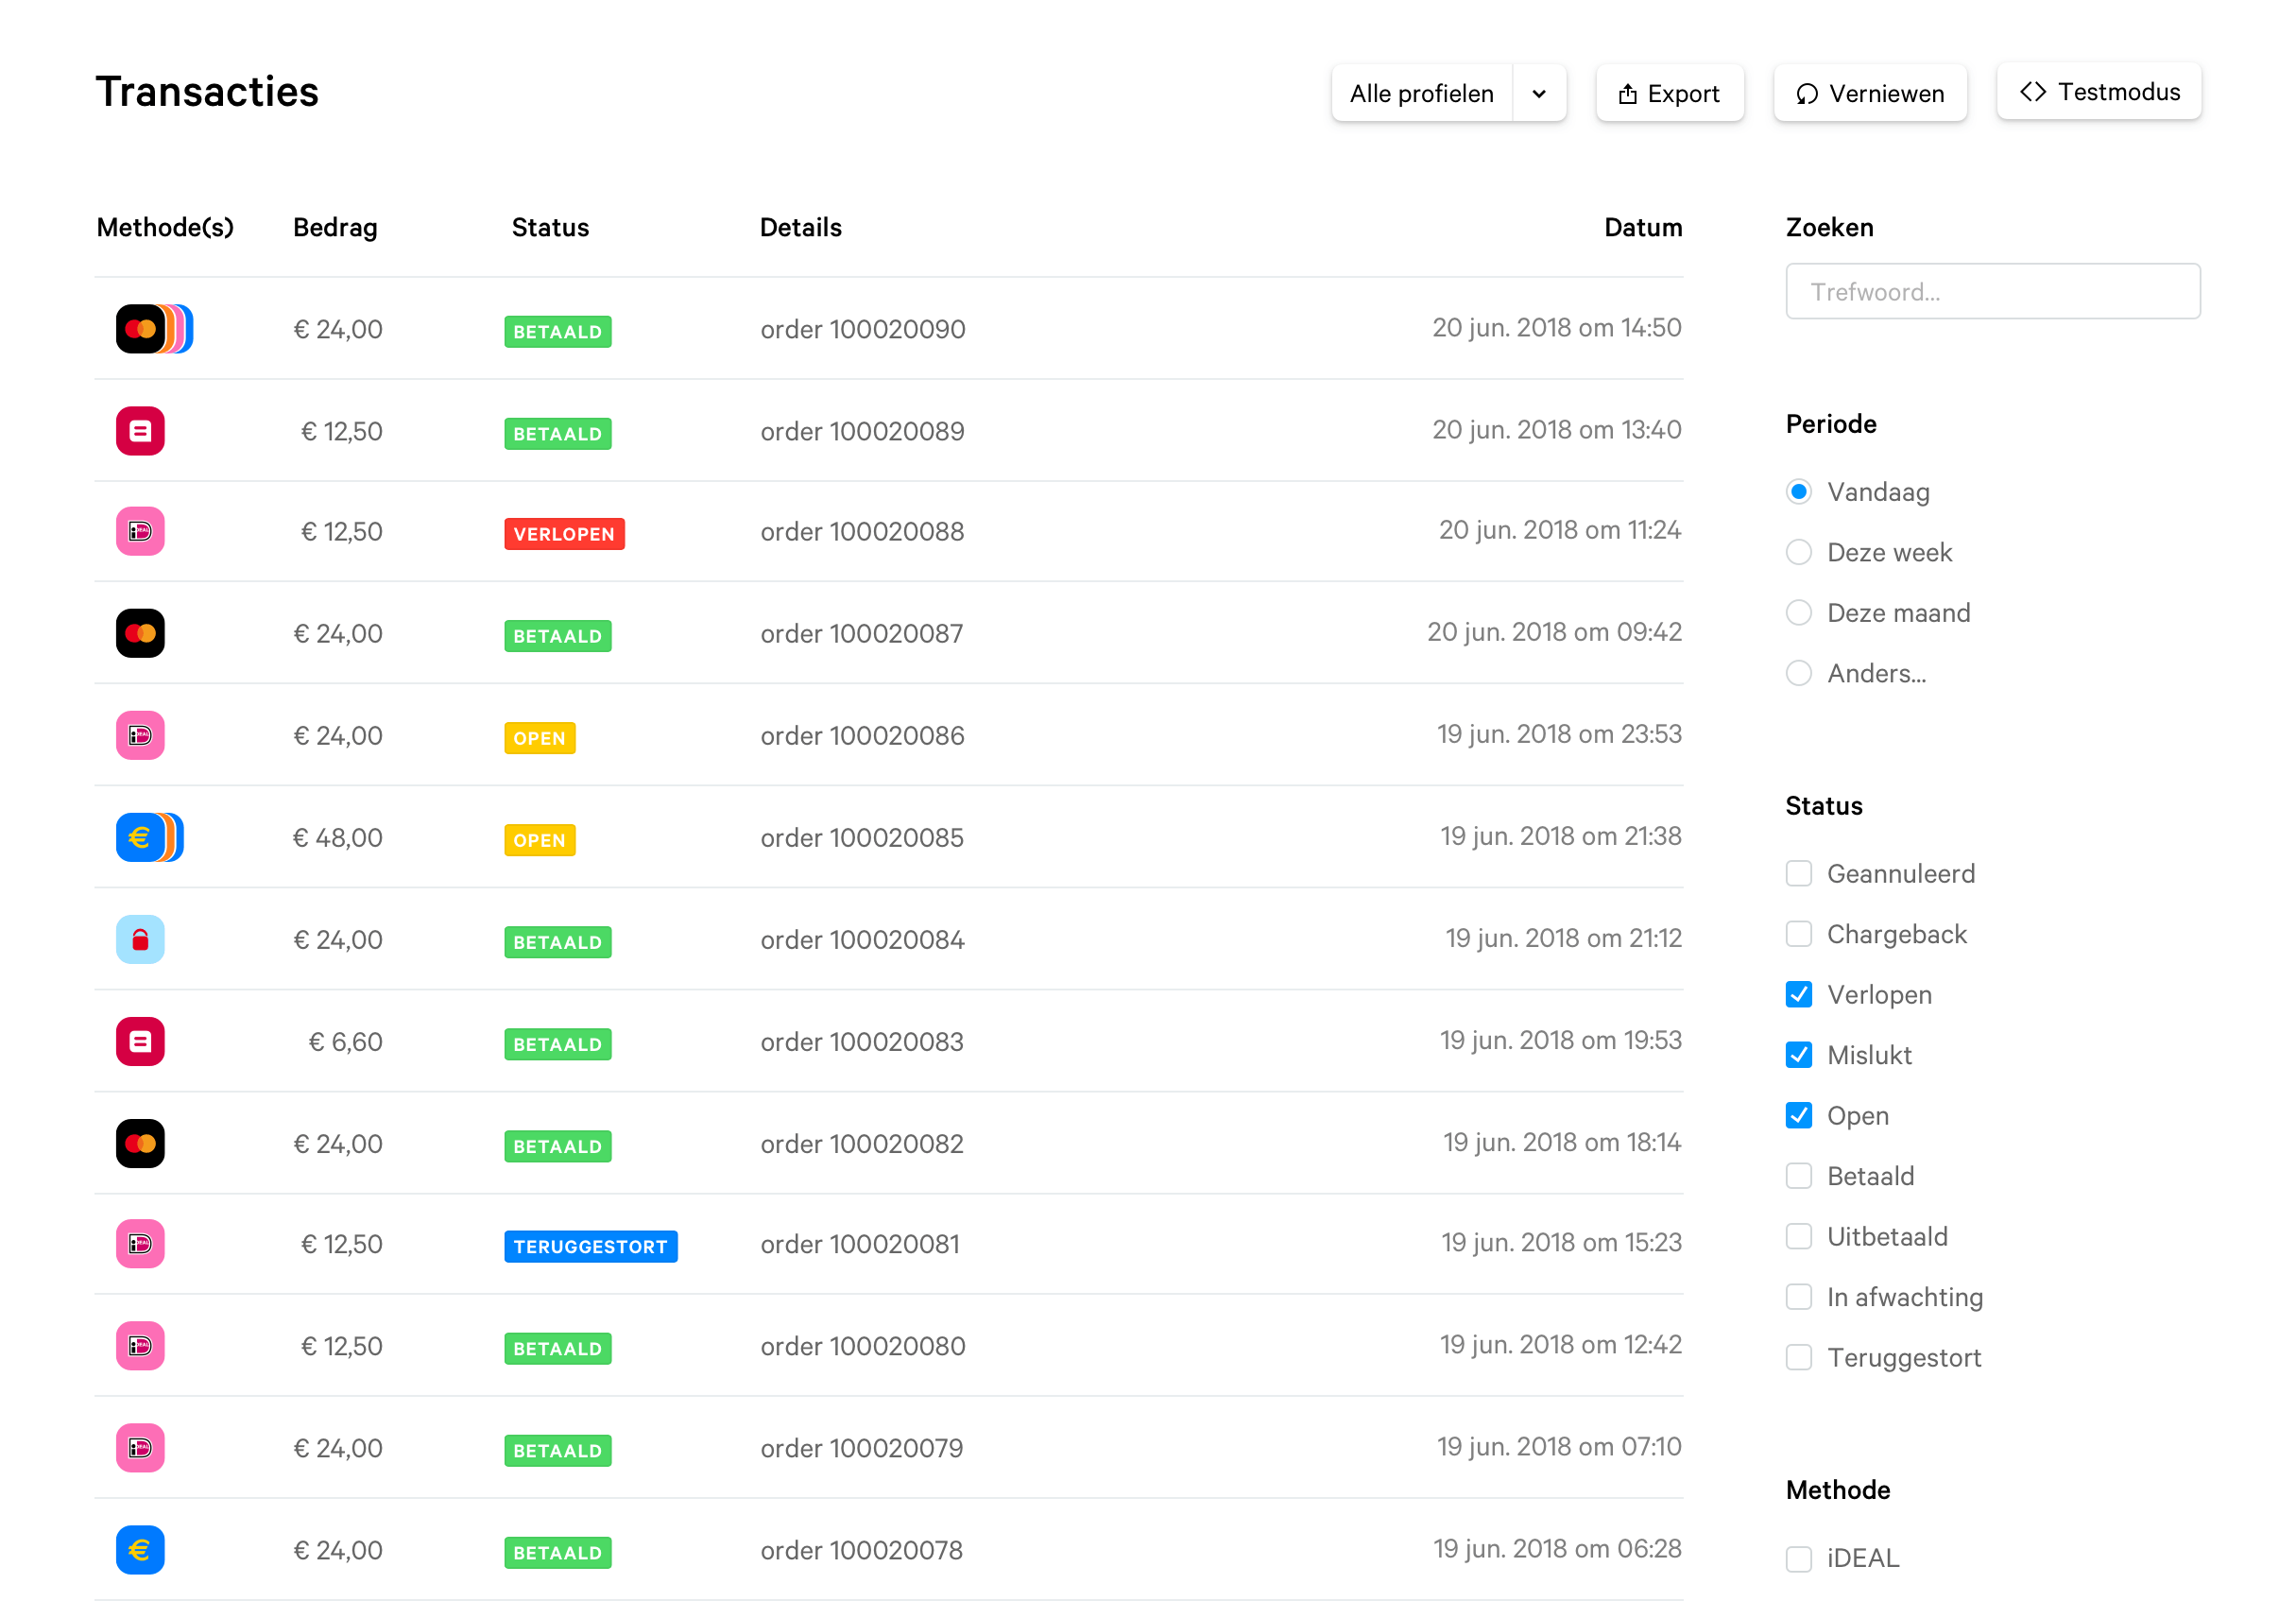Click the VERLOPEN status badge
The height and width of the screenshot is (1601, 2296).
(564, 533)
